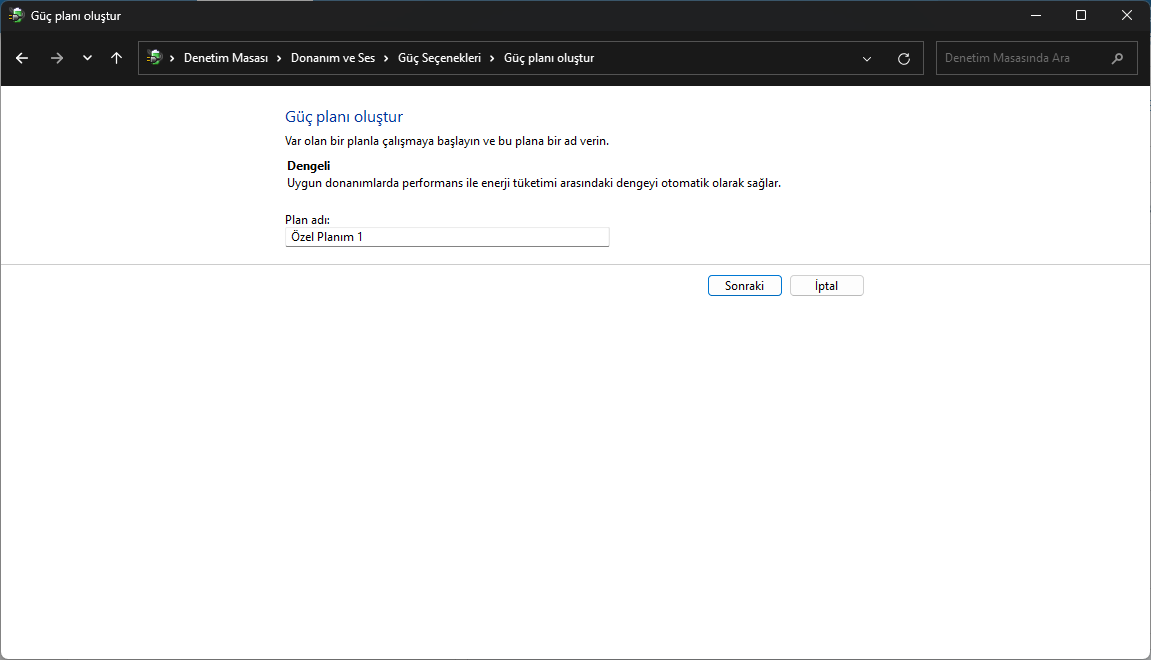Click the power plan icon in title bar
This screenshot has width=1151, height=660.
[16, 15]
